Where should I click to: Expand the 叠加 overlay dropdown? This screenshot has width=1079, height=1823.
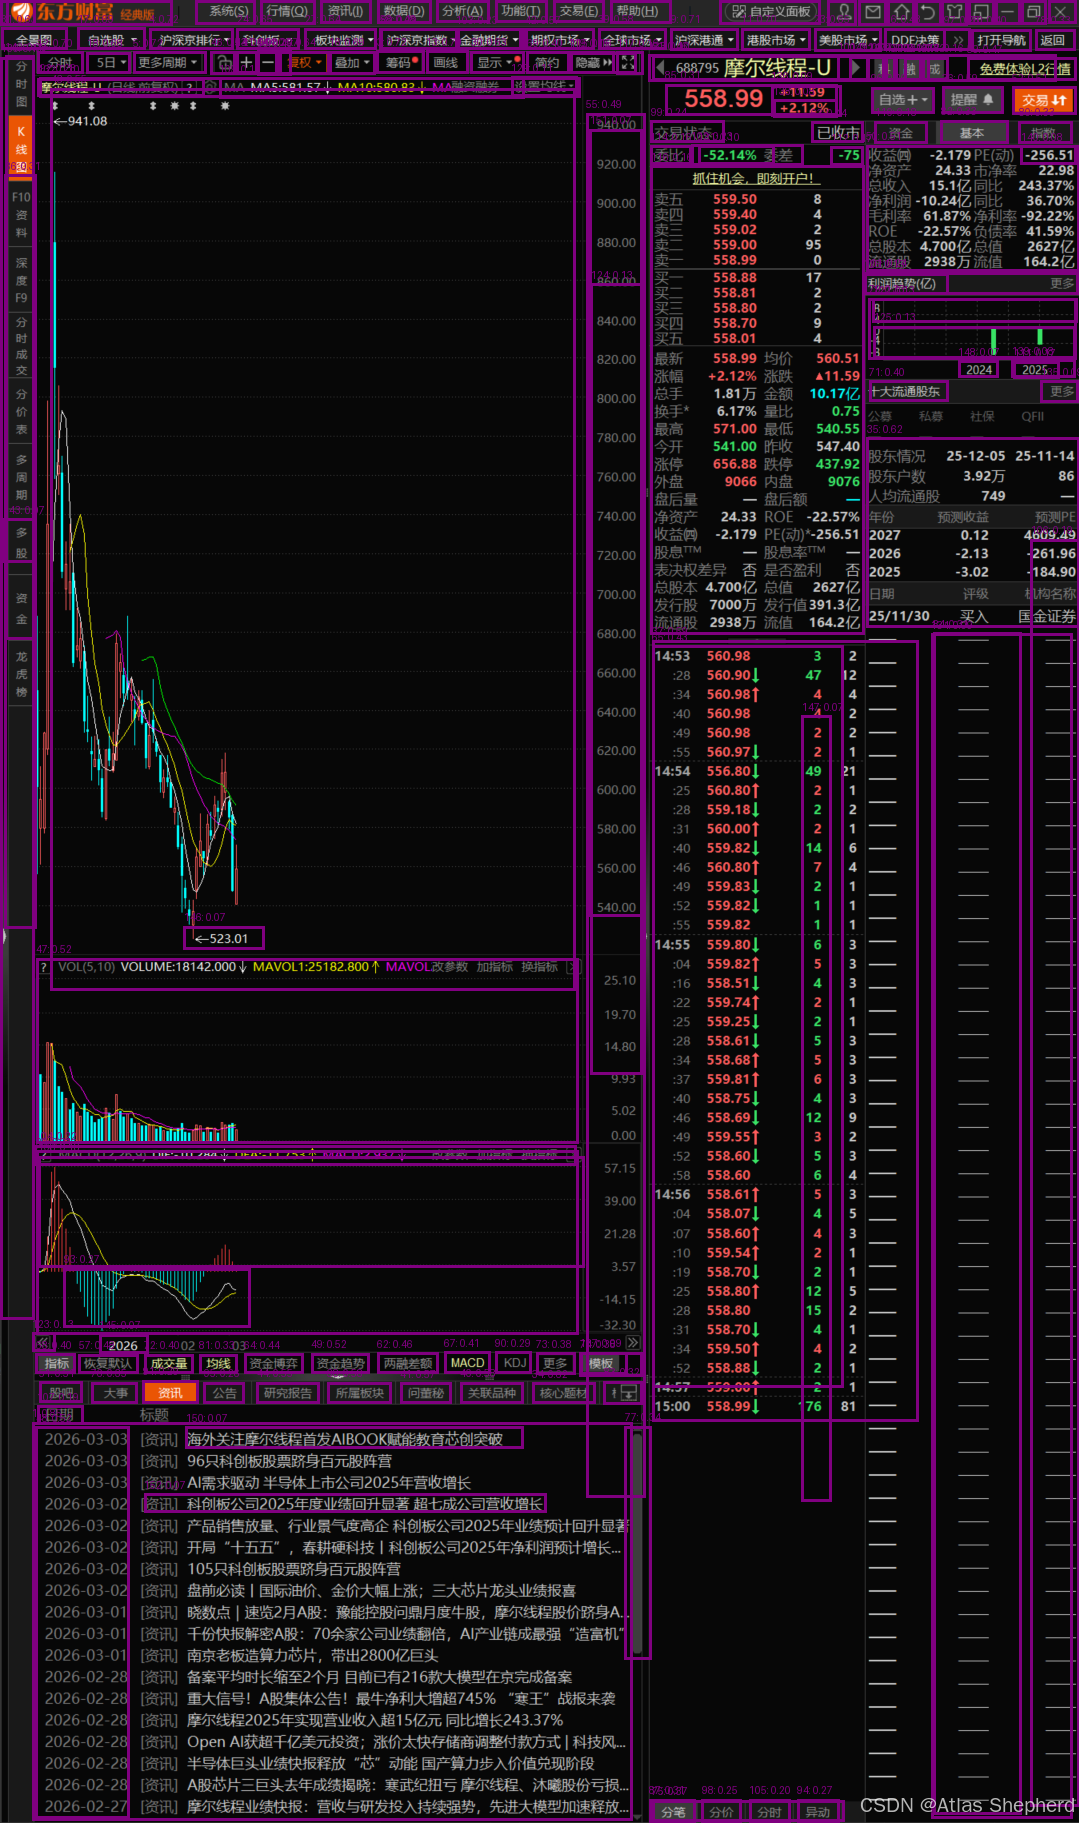pyautogui.click(x=352, y=62)
